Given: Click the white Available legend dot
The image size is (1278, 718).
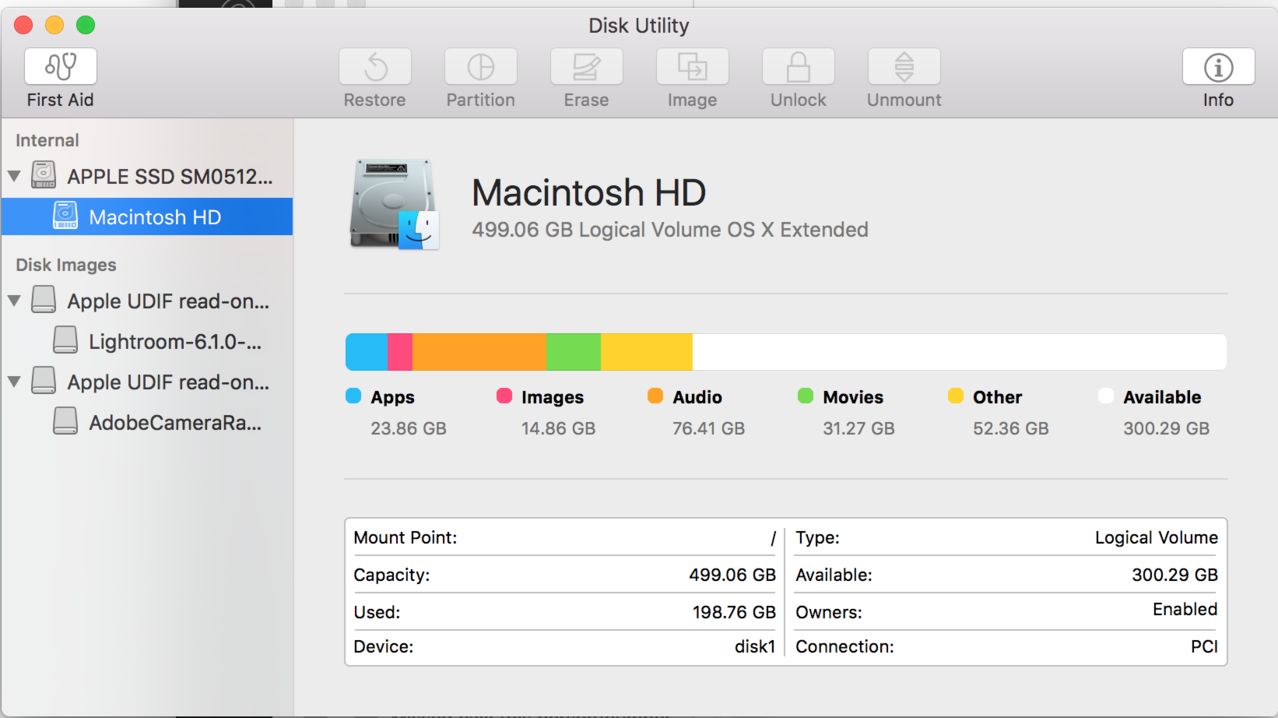Looking at the screenshot, I should point(1105,396).
